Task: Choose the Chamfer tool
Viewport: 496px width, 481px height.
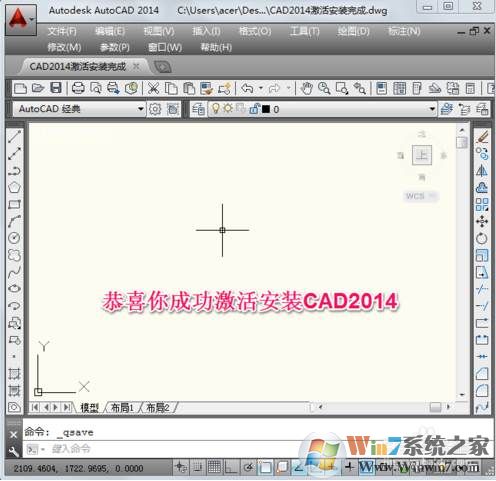Action: 482,374
